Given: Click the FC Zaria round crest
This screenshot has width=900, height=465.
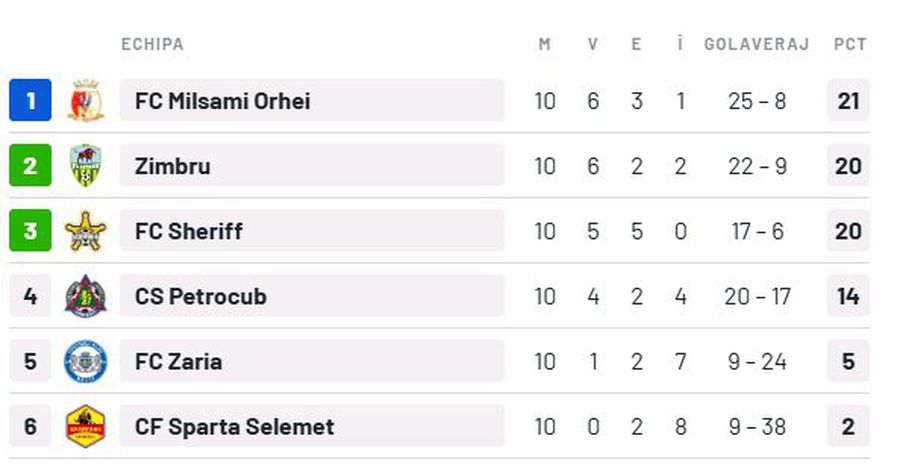Looking at the screenshot, I should pyautogui.click(x=86, y=361).
